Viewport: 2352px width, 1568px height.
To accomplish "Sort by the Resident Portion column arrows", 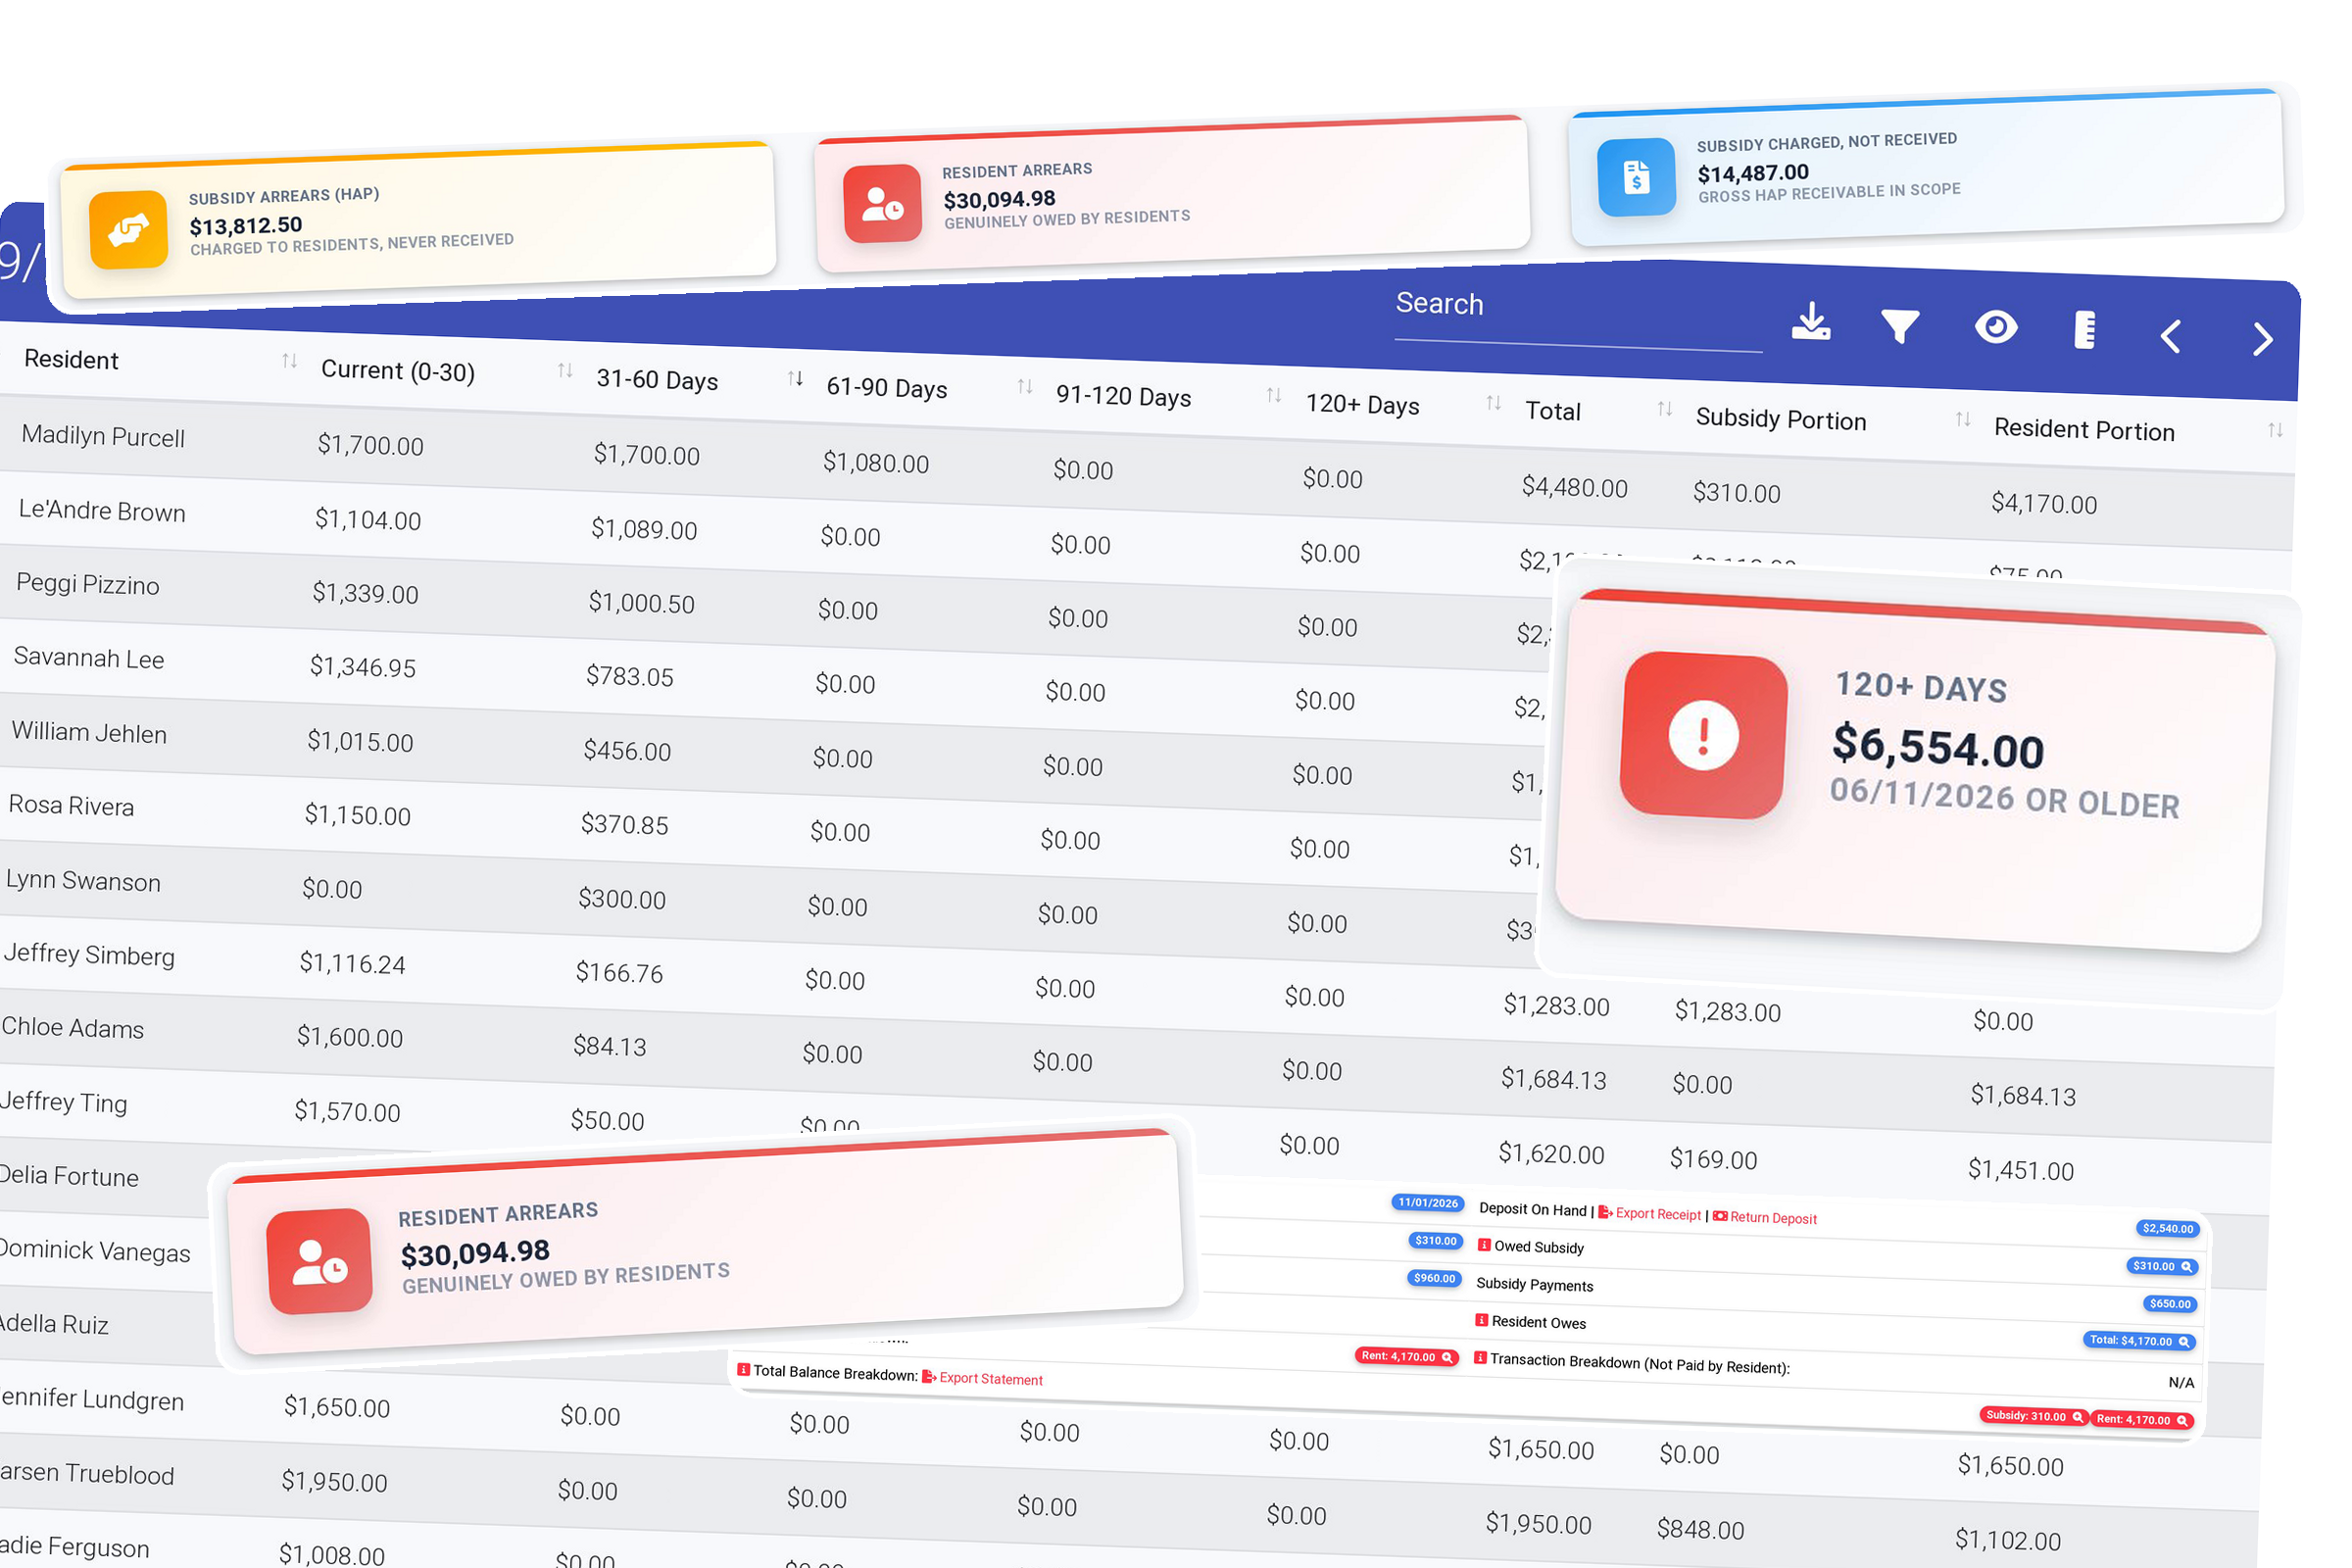I will coord(2276,430).
